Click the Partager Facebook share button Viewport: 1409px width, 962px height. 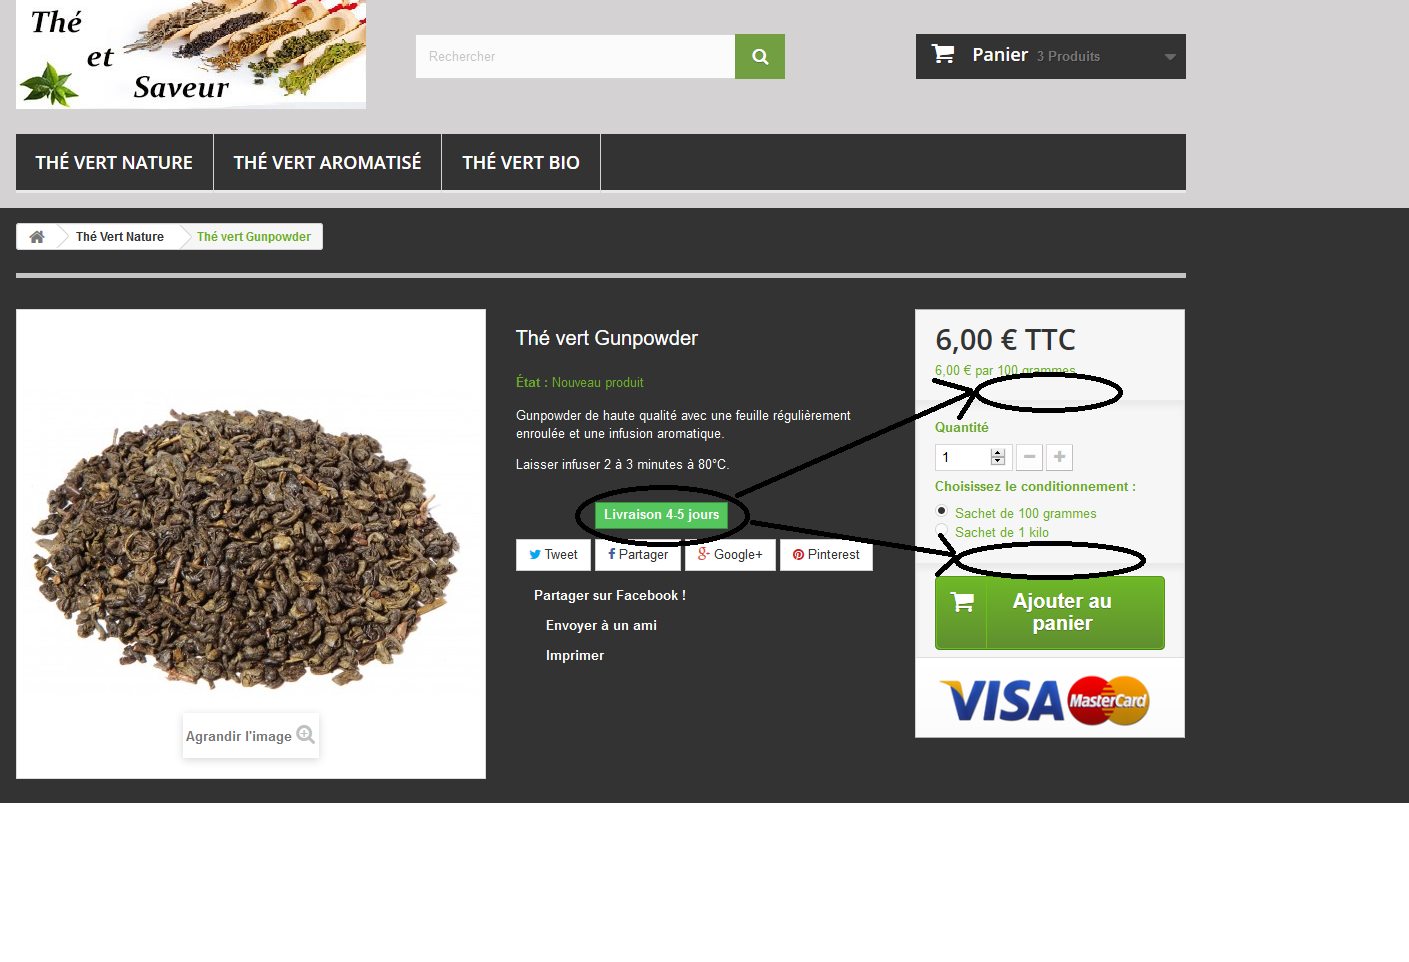pyautogui.click(x=638, y=555)
